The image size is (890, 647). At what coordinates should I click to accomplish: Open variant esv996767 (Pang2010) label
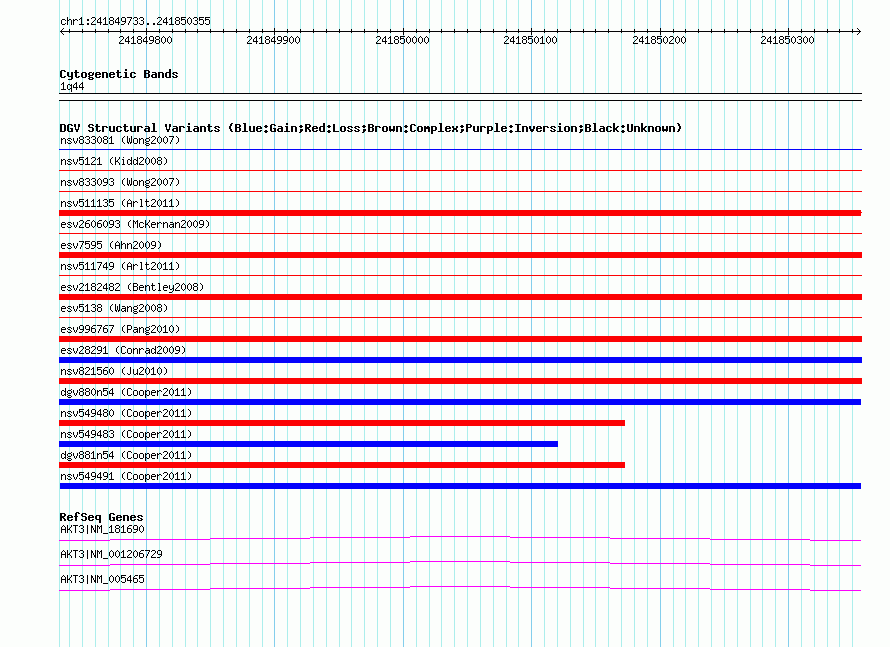pos(120,329)
